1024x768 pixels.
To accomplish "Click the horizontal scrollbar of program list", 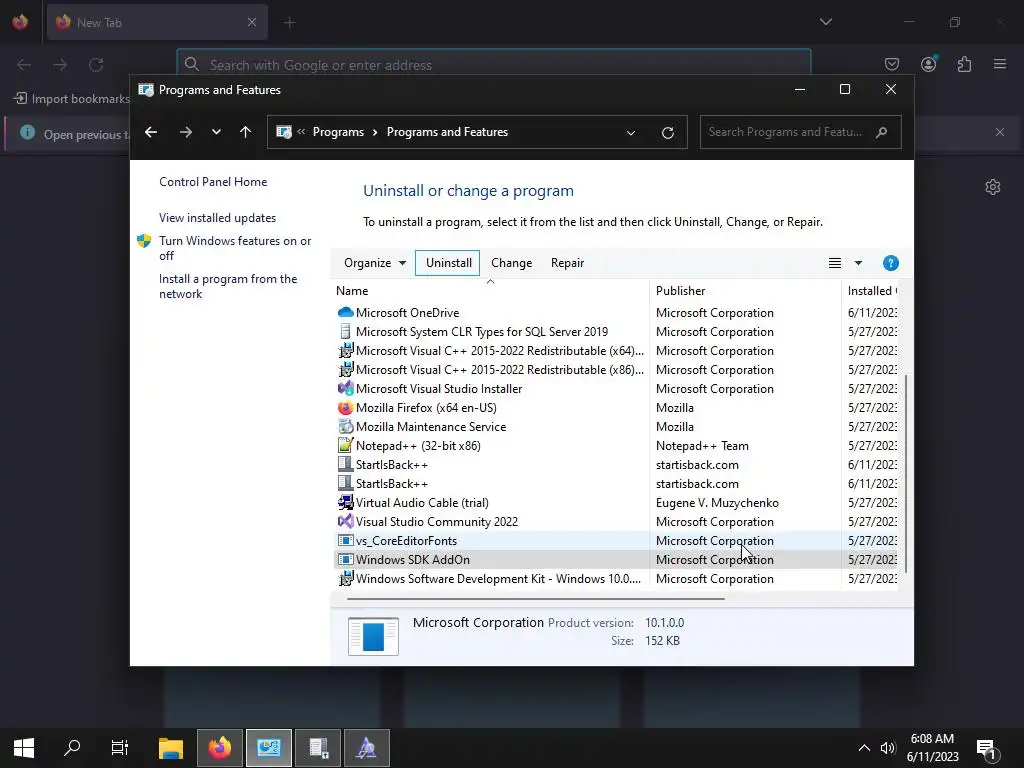I will point(536,598).
